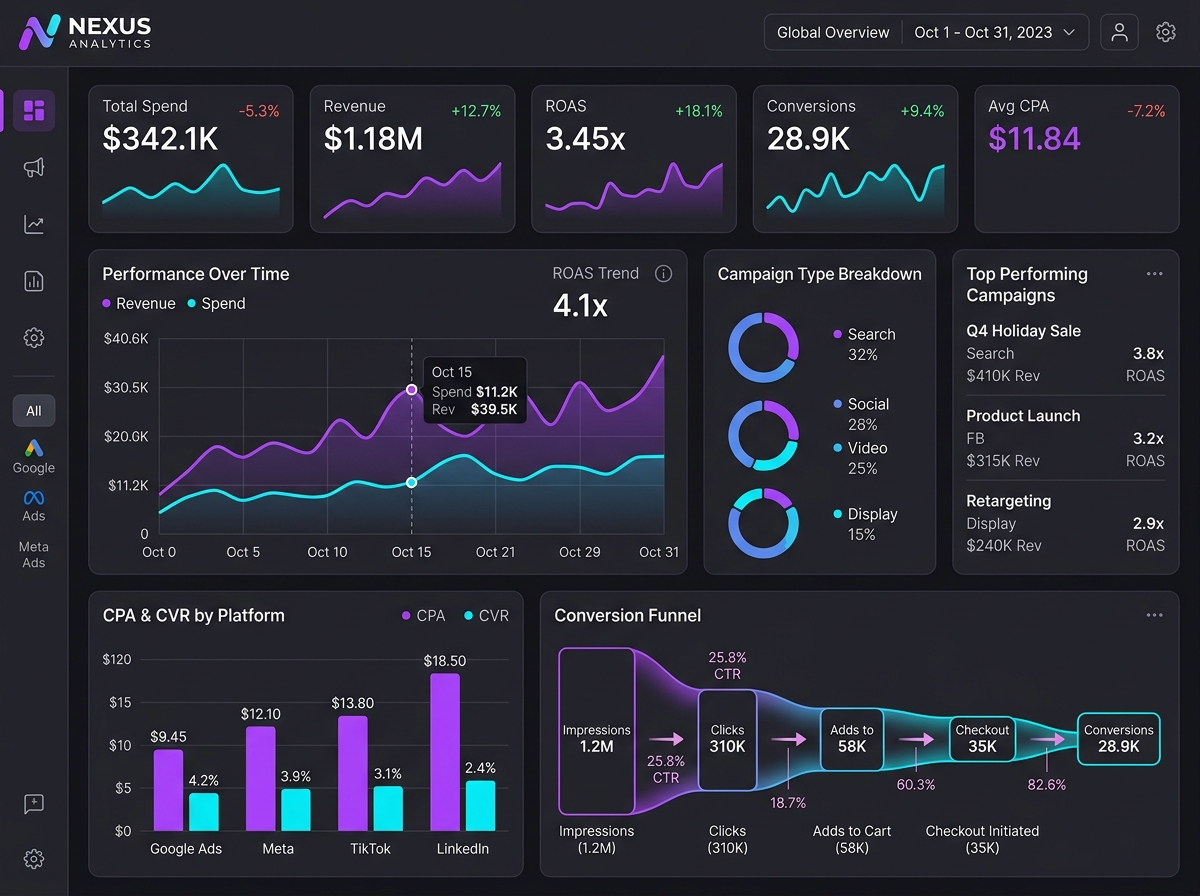Open the Retargeting campaign
Image resolution: width=1200 pixels, height=896 pixels.
point(1065,523)
